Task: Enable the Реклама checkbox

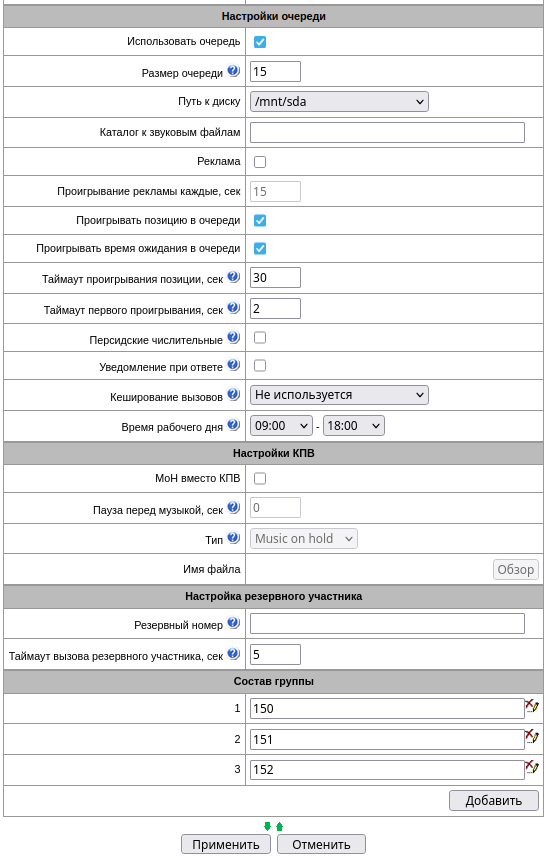Action: (260, 162)
